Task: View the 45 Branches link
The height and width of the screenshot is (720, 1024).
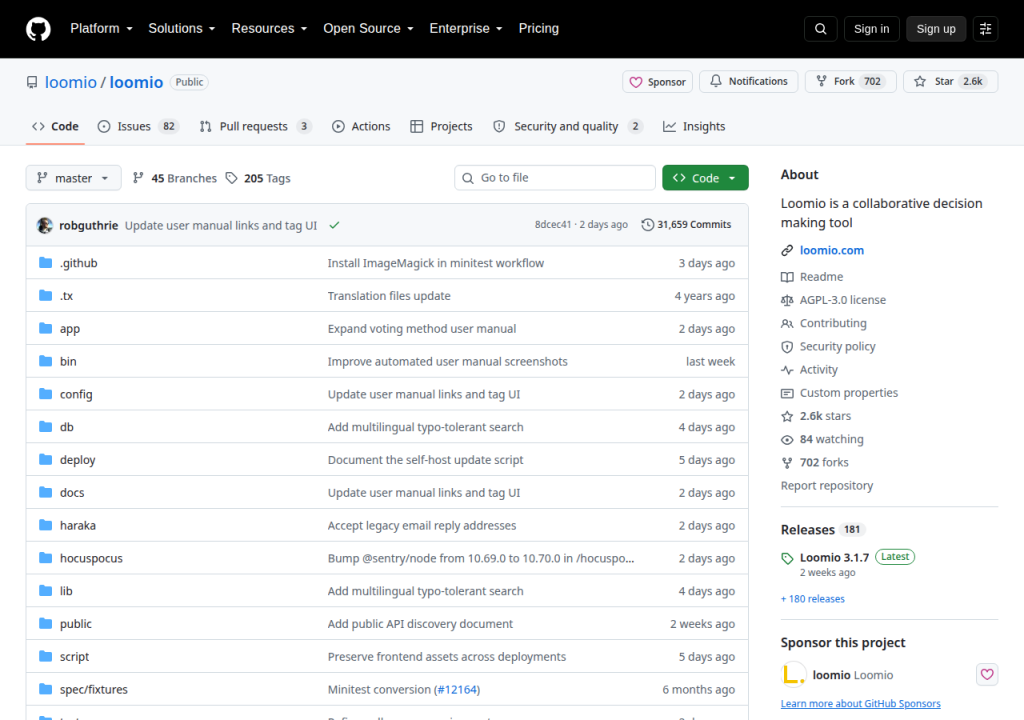Action: tap(174, 178)
